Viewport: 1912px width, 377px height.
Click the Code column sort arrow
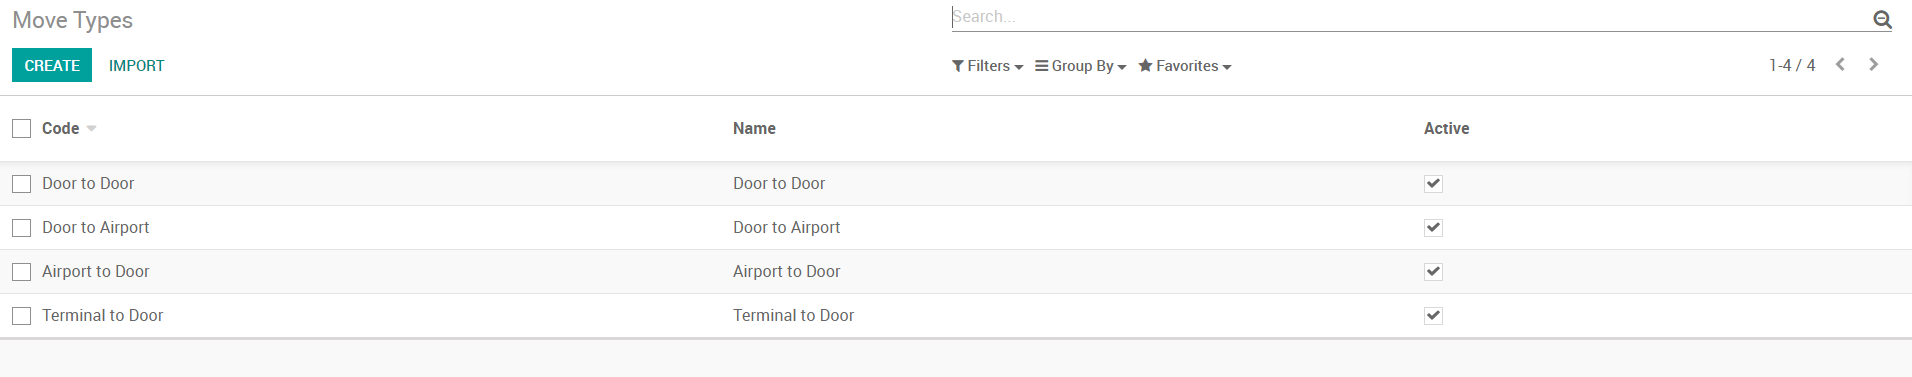click(91, 129)
